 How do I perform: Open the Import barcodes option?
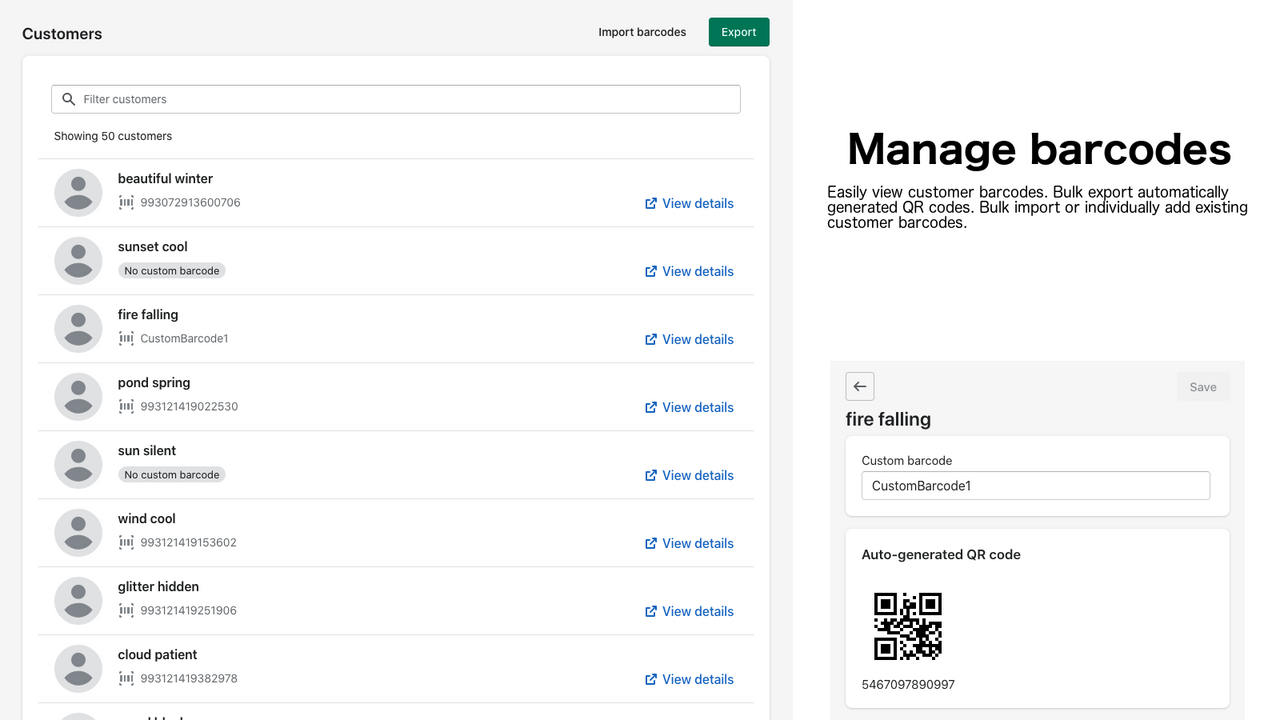[641, 31]
